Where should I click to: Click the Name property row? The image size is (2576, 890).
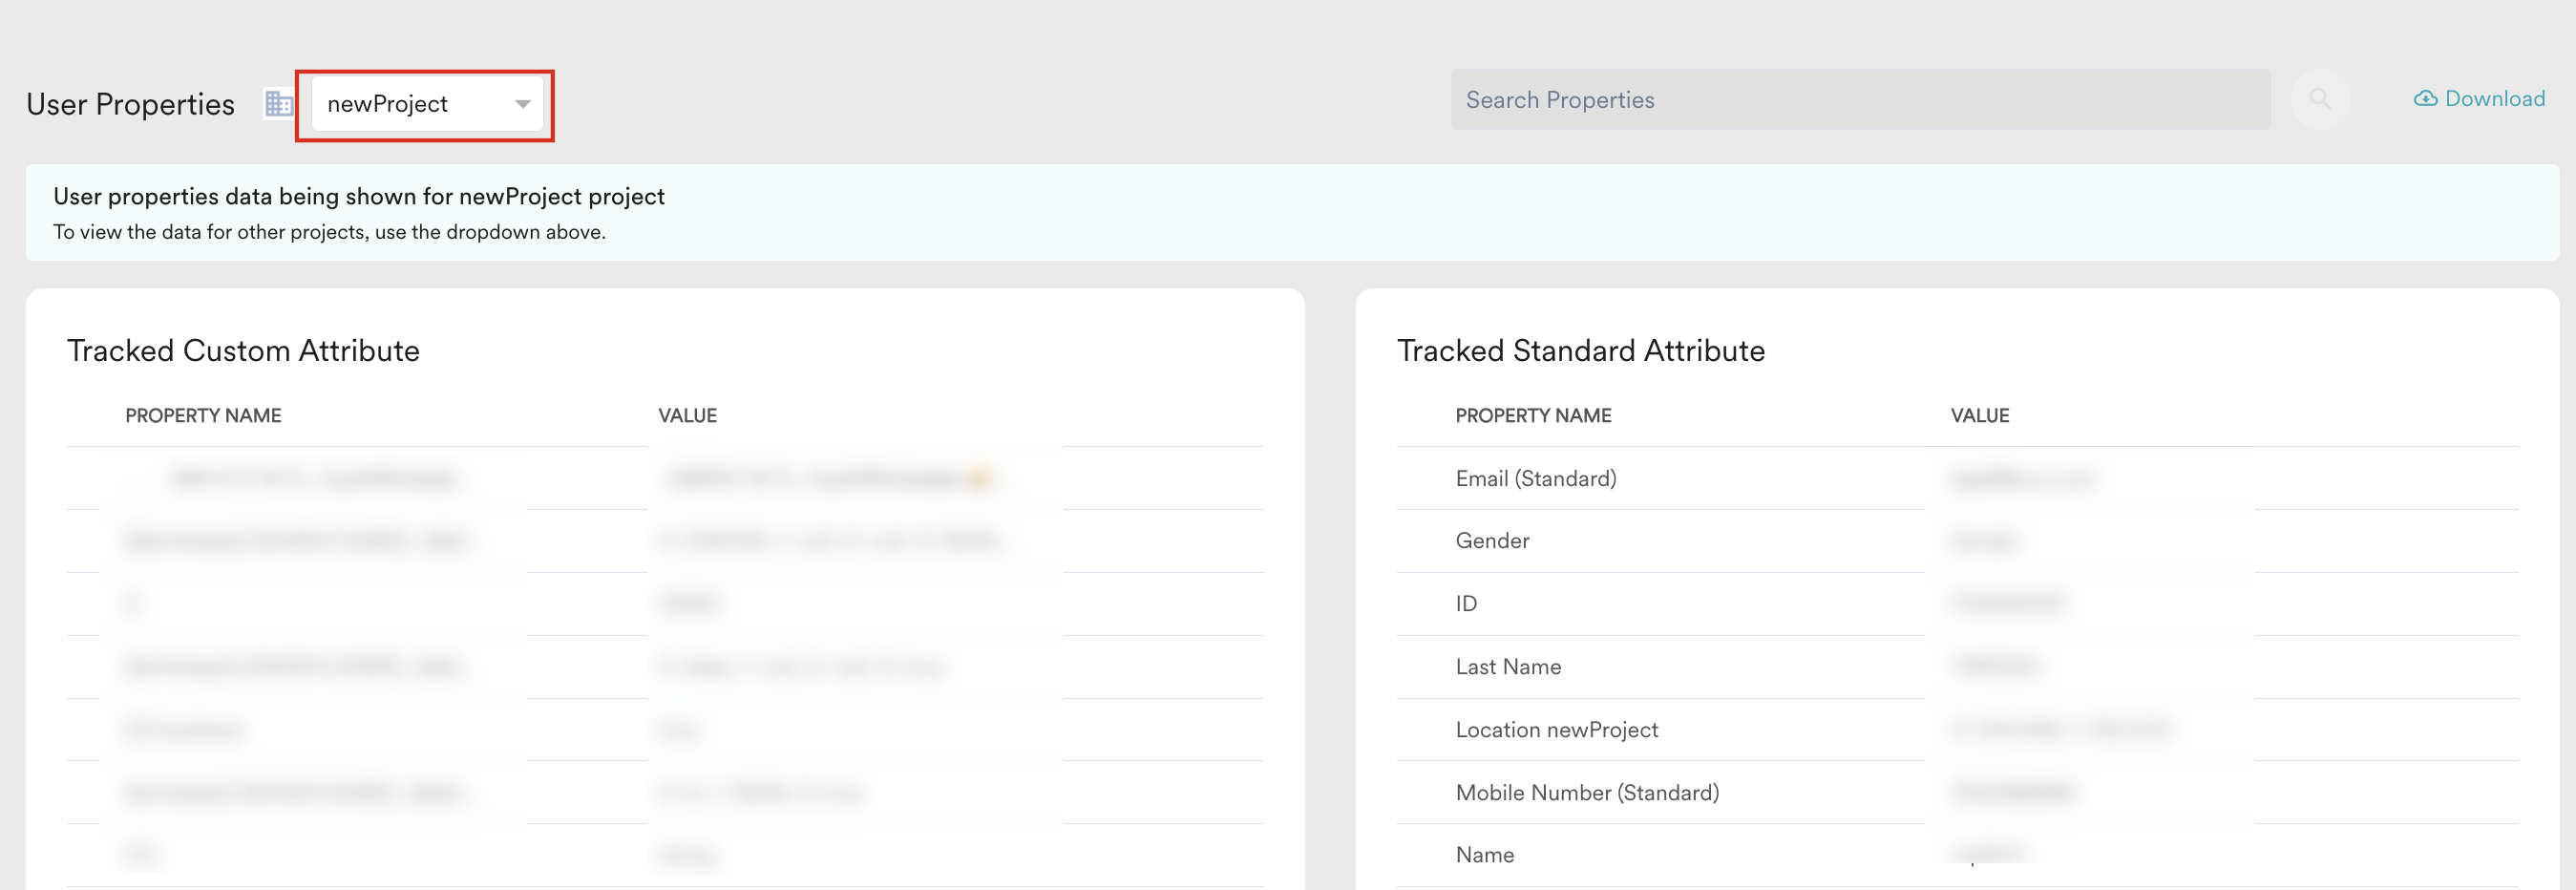[1957, 855]
